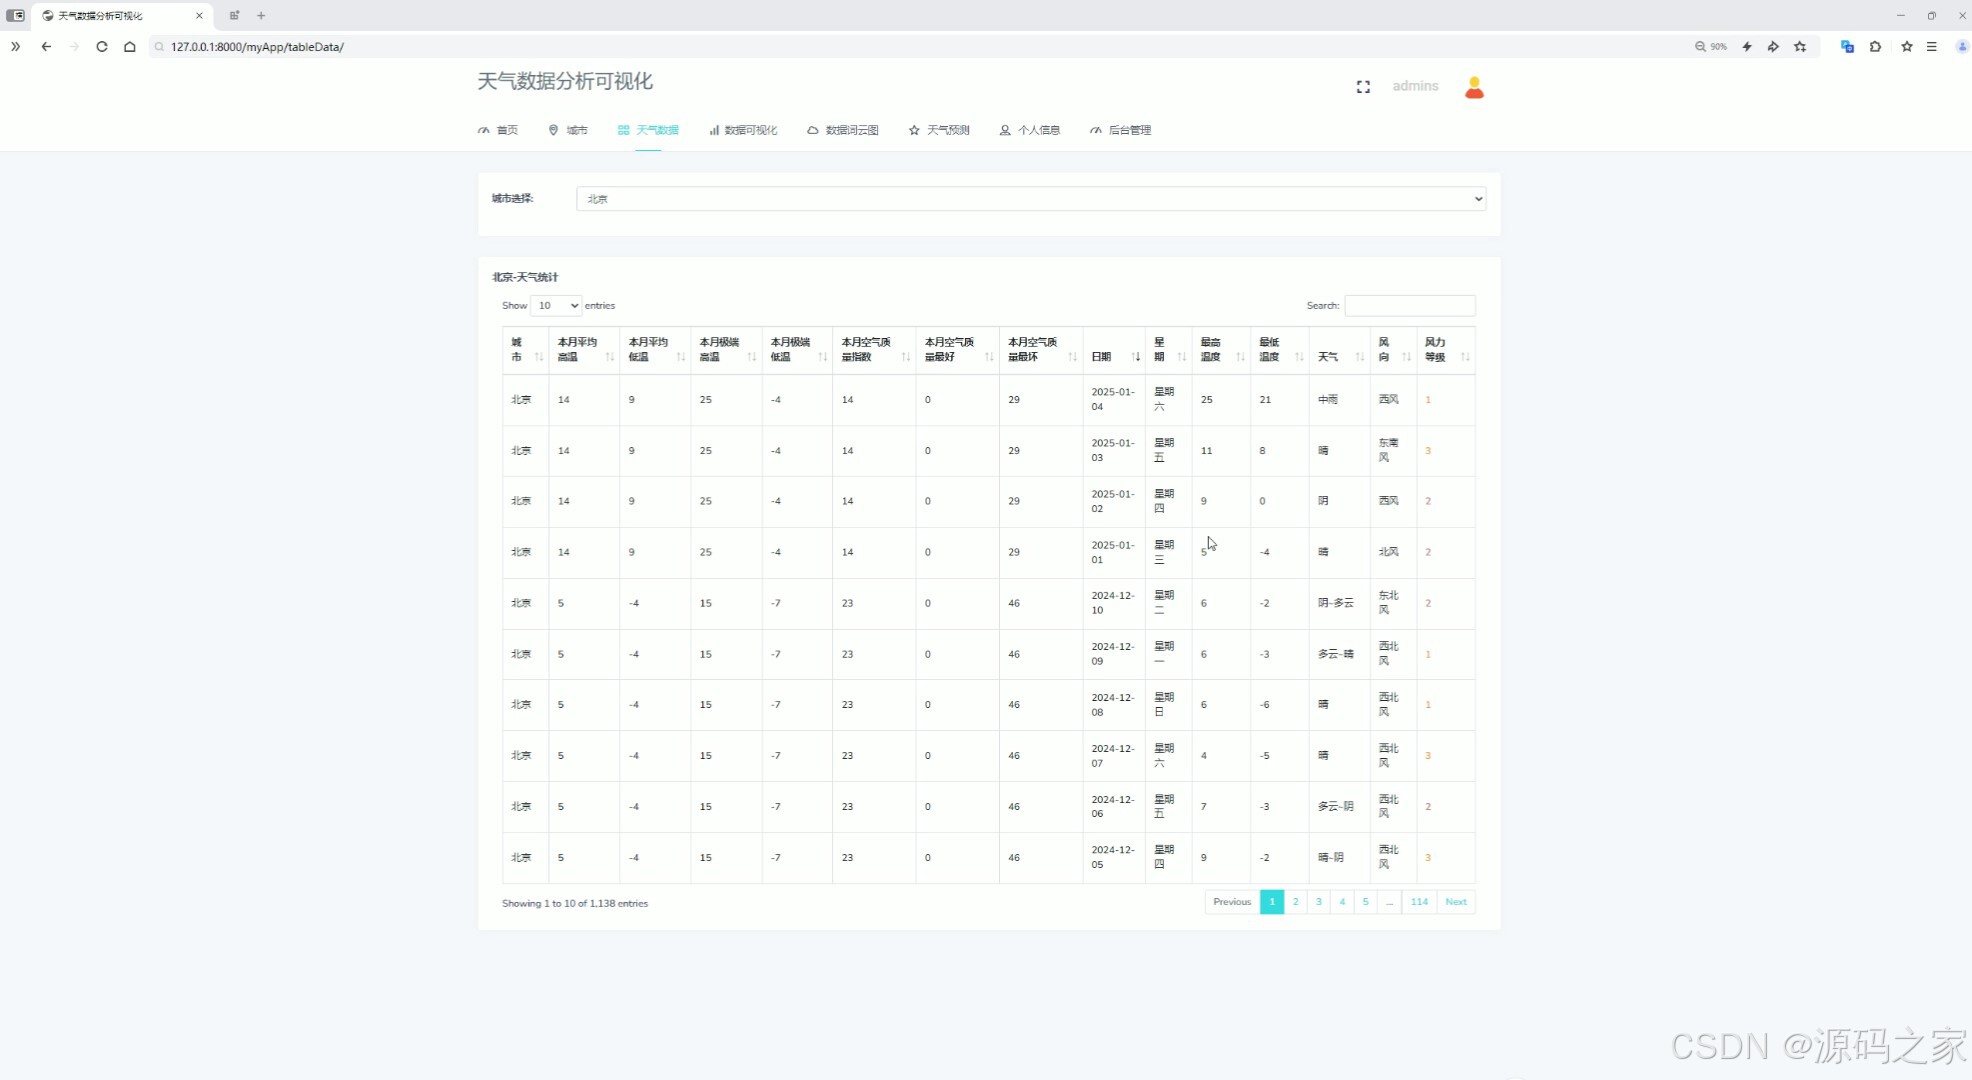Screen dimensions: 1972x1080
Task: Sort table by 日期 column arrows
Action: tap(1136, 357)
